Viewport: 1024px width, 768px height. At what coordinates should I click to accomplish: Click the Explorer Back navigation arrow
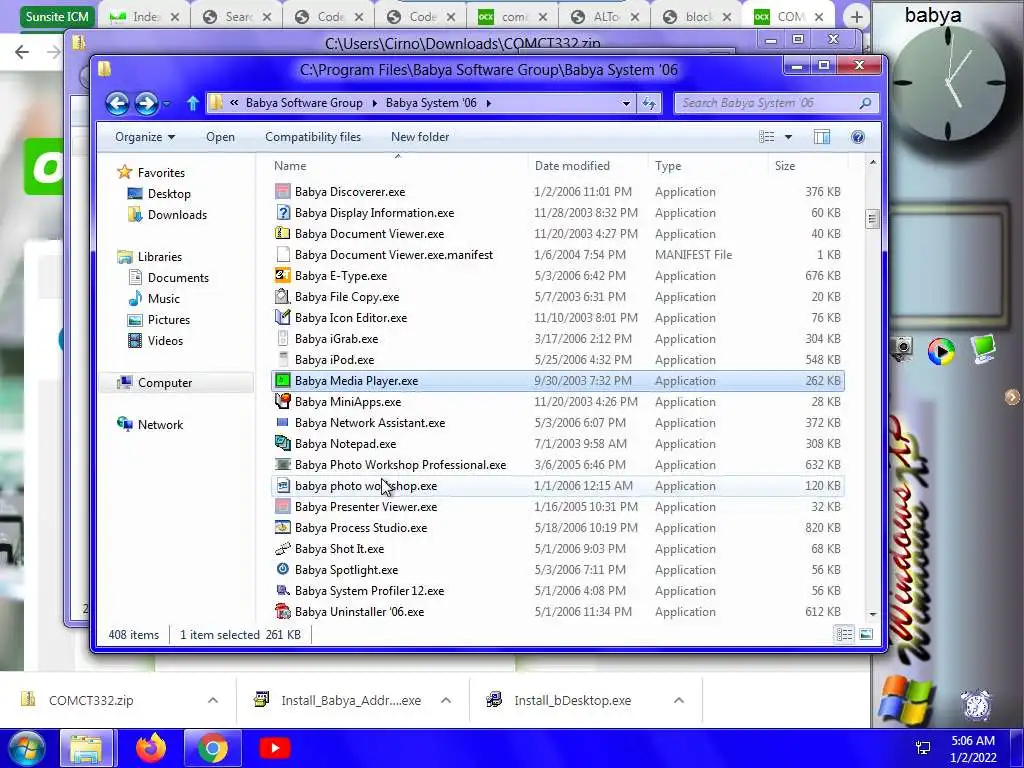tap(118, 103)
